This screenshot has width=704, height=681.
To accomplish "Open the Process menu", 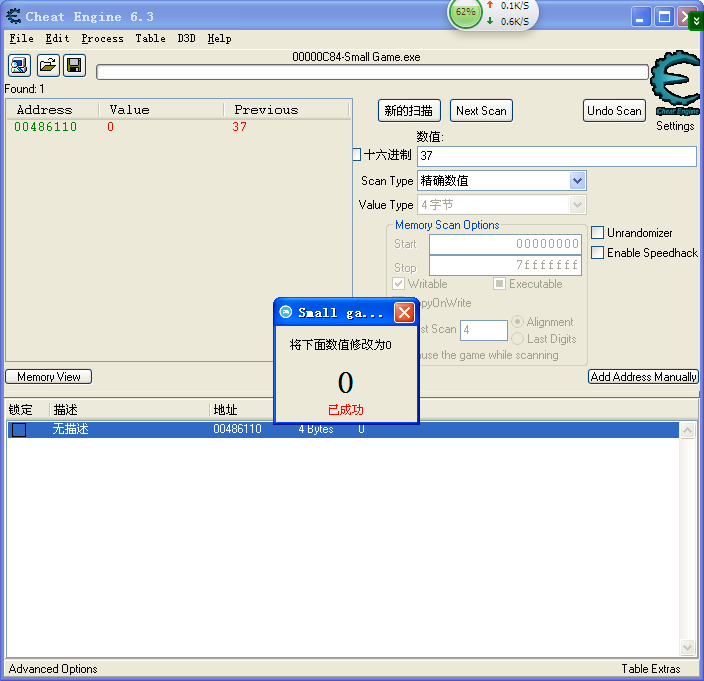I will click(102, 39).
